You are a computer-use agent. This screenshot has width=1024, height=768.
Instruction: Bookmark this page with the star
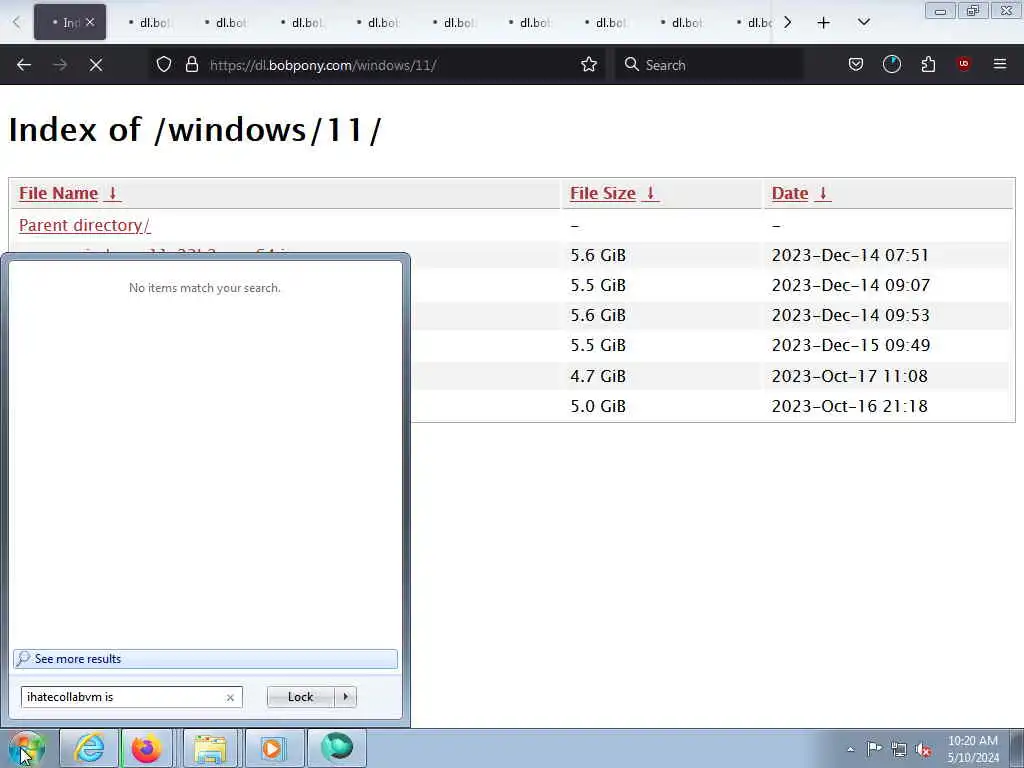click(588, 64)
